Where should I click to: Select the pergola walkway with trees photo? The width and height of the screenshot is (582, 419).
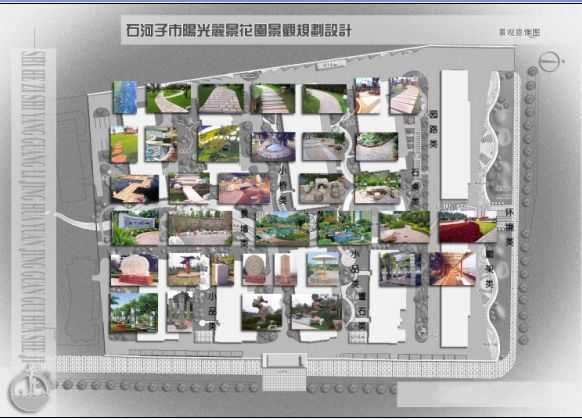400,269
